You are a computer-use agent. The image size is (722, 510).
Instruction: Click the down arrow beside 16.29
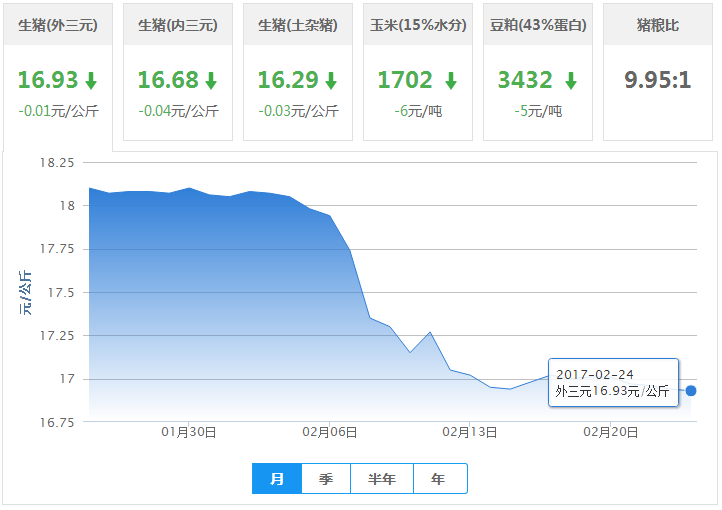[331, 81]
